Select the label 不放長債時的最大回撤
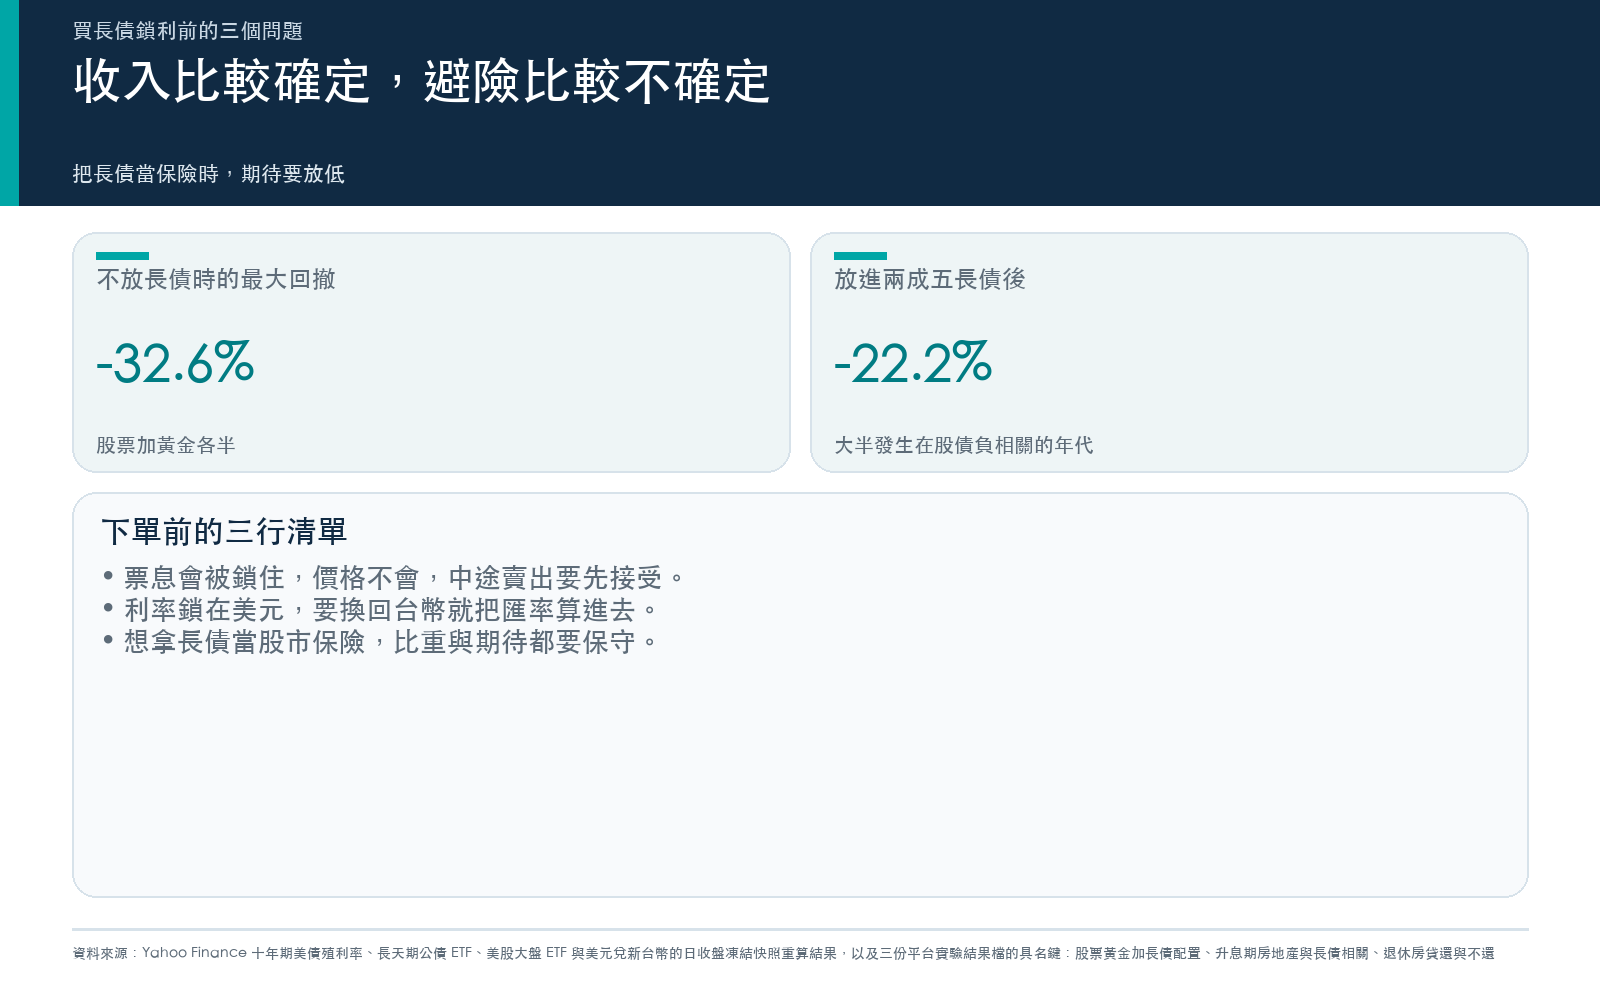The width and height of the screenshot is (1600, 1000). [216, 279]
